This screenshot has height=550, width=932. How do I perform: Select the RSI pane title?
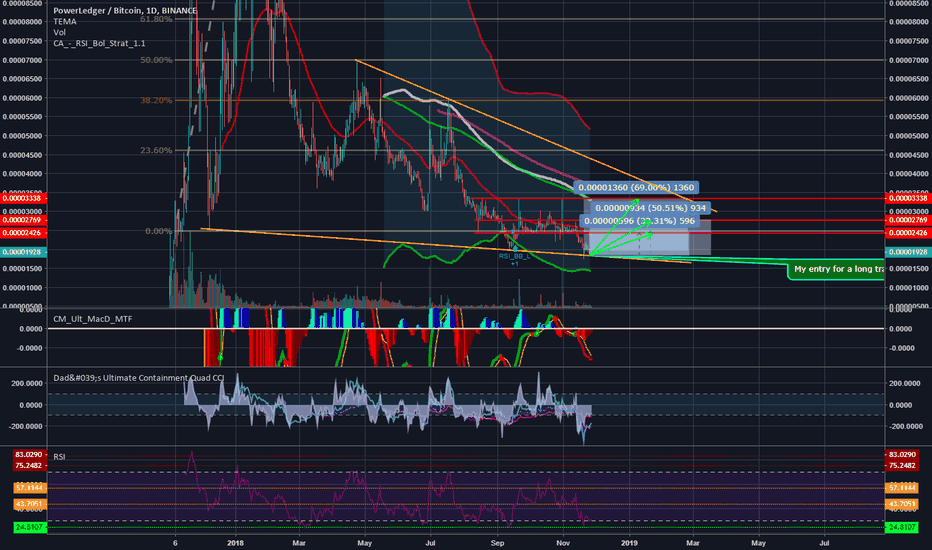(59, 457)
